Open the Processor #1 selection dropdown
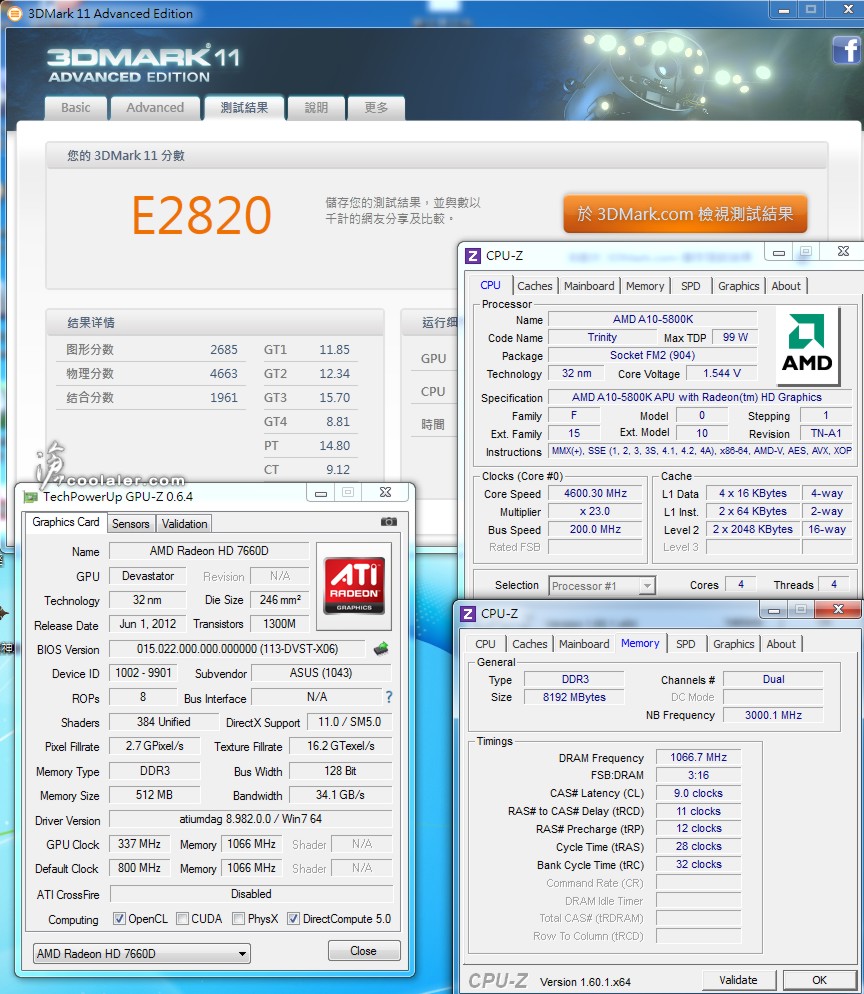 [602, 586]
